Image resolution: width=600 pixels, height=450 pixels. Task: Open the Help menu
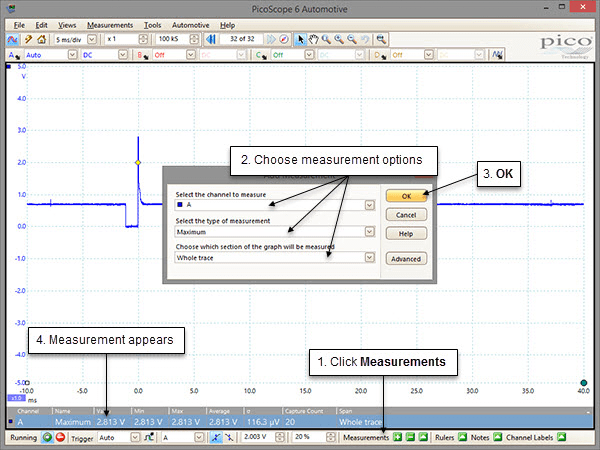click(227, 25)
